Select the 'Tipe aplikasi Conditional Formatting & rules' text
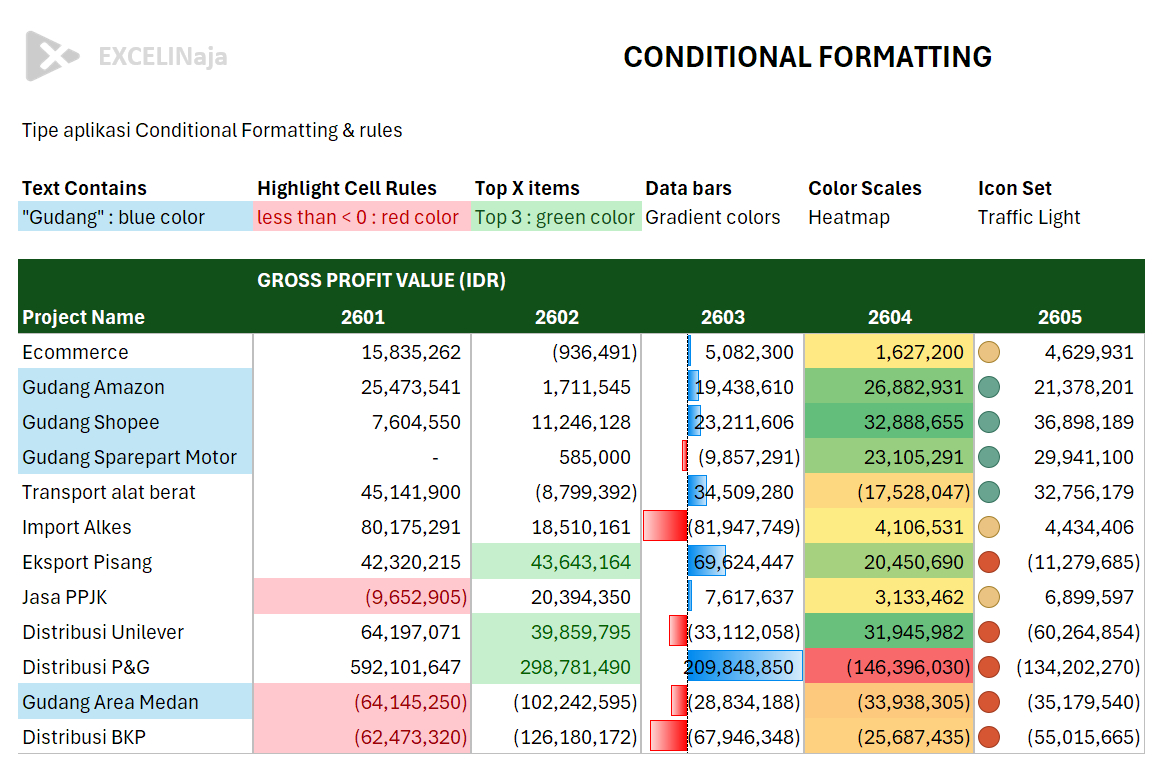 [212, 130]
